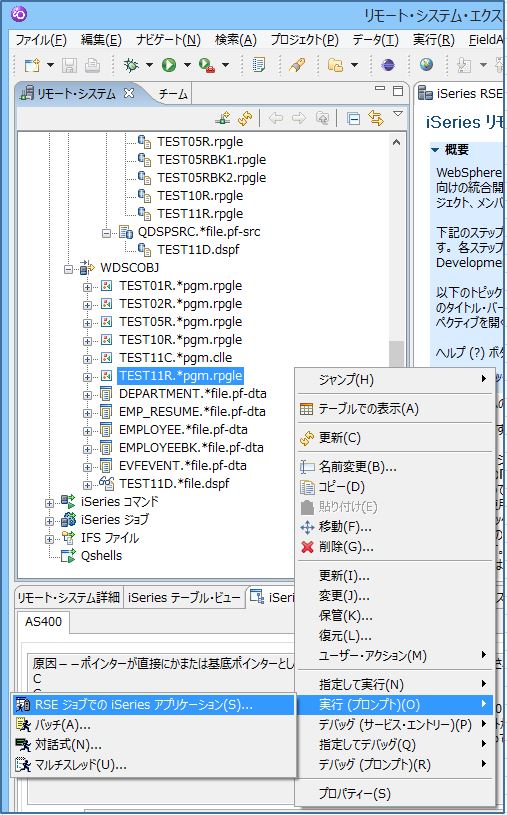Switch to the チーム tab
507x815 pixels.
(173, 94)
